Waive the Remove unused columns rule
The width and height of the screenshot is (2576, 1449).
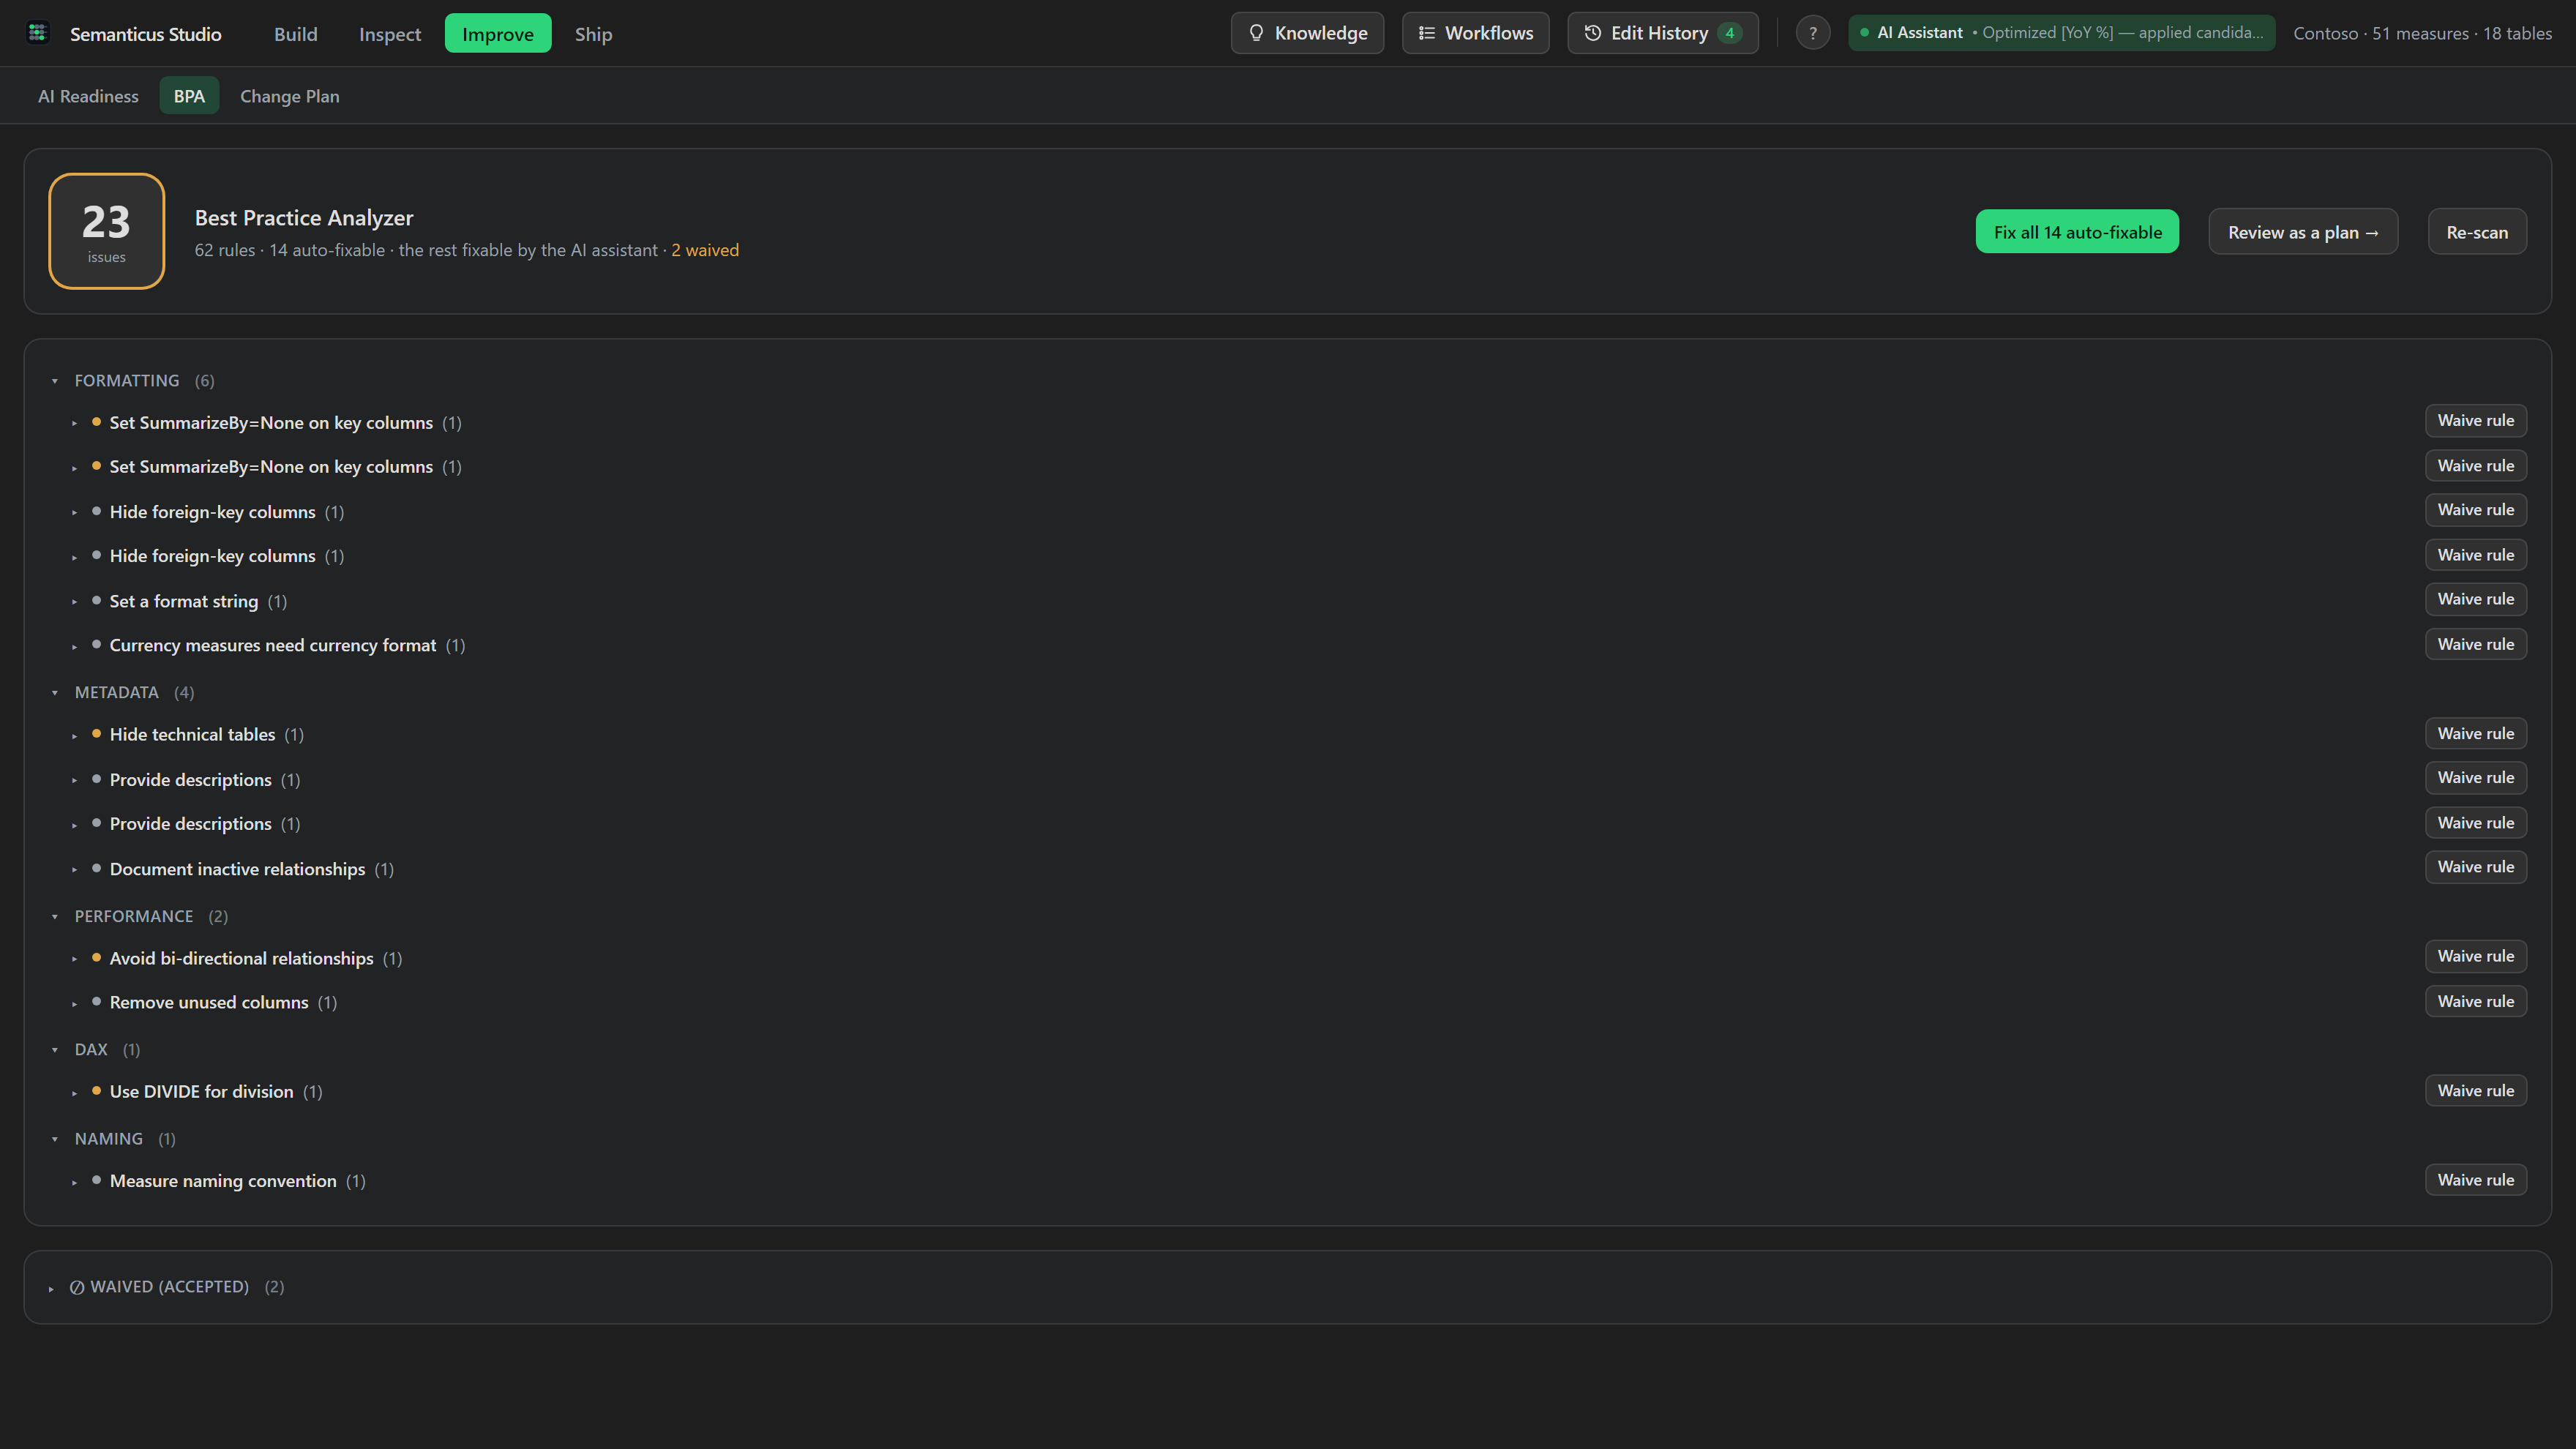pyautogui.click(x=2475, y=1001)
